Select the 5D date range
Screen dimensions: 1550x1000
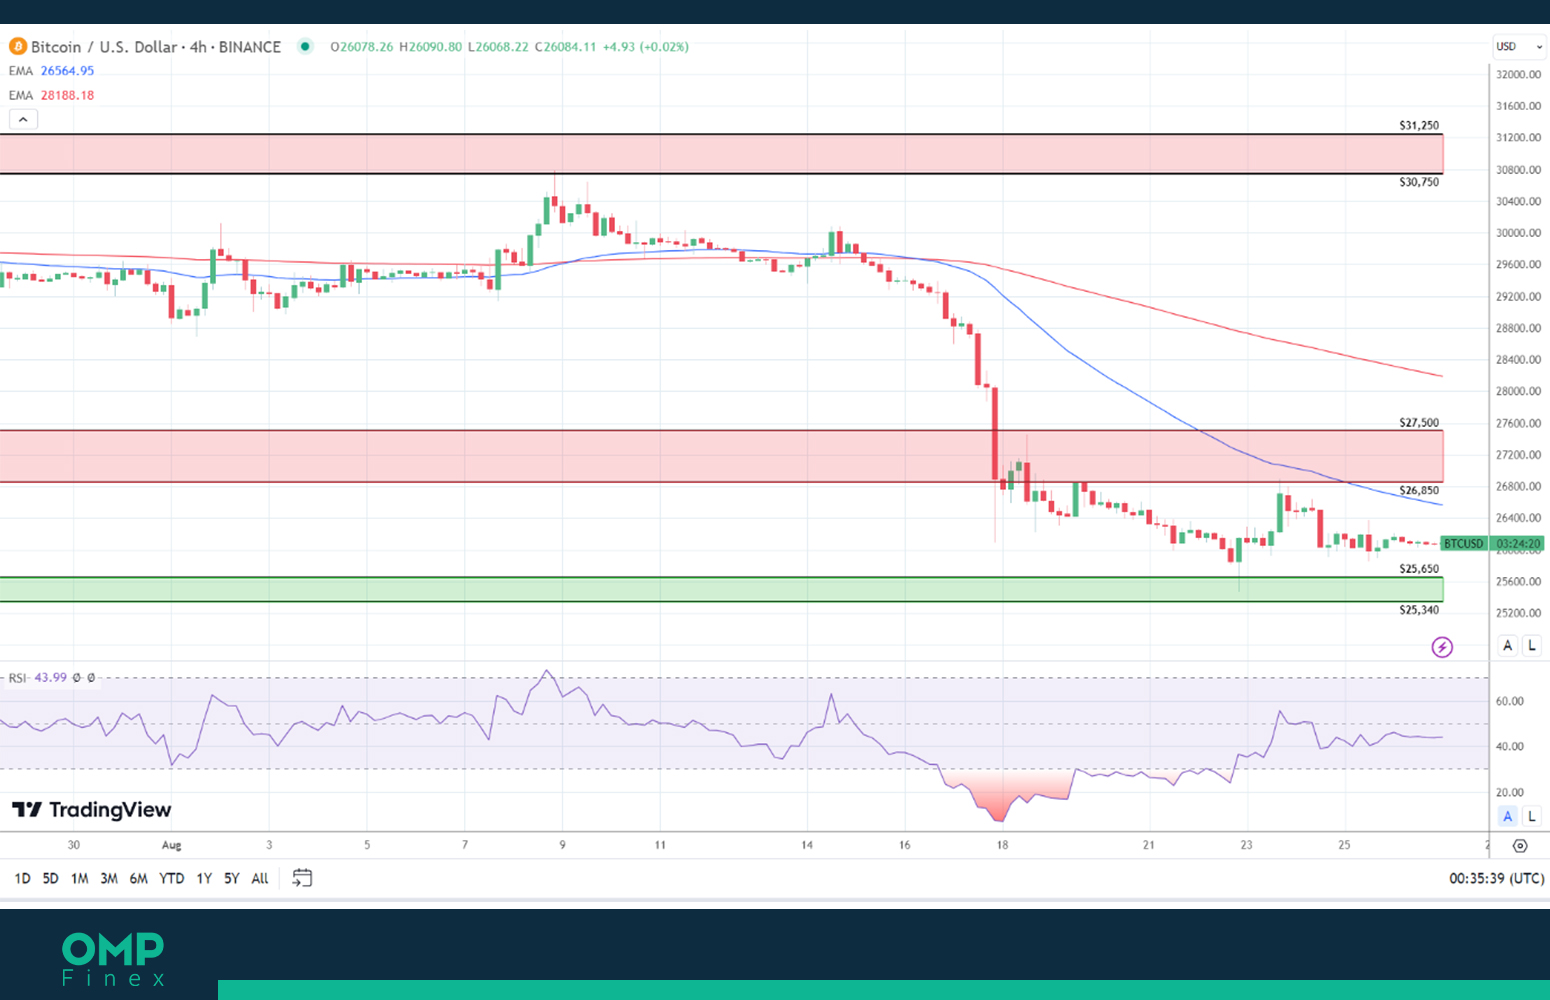coord(50,878)
